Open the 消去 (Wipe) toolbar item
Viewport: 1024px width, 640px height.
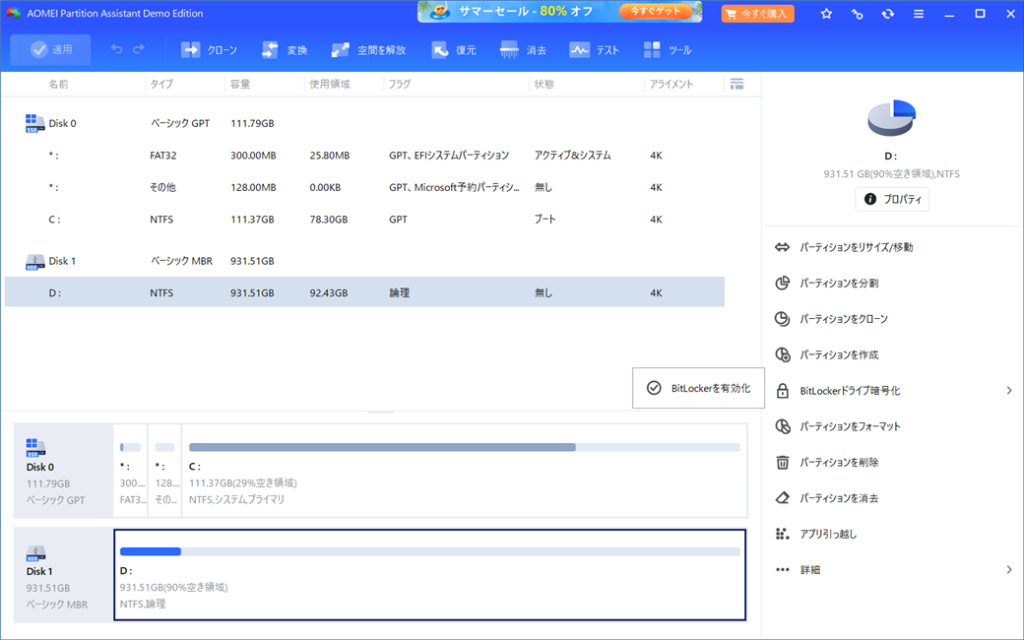pos(523,50)
